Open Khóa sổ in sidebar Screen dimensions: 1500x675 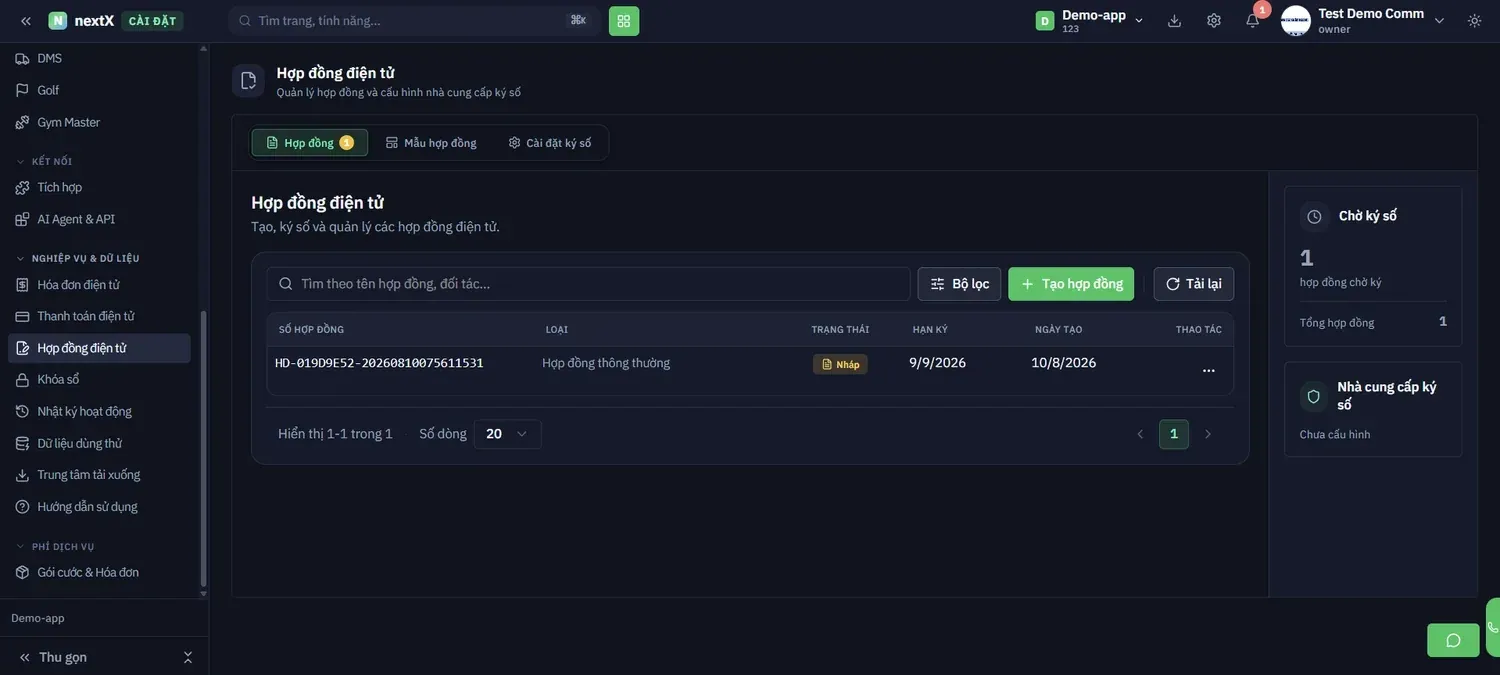(x=100, y=380)
